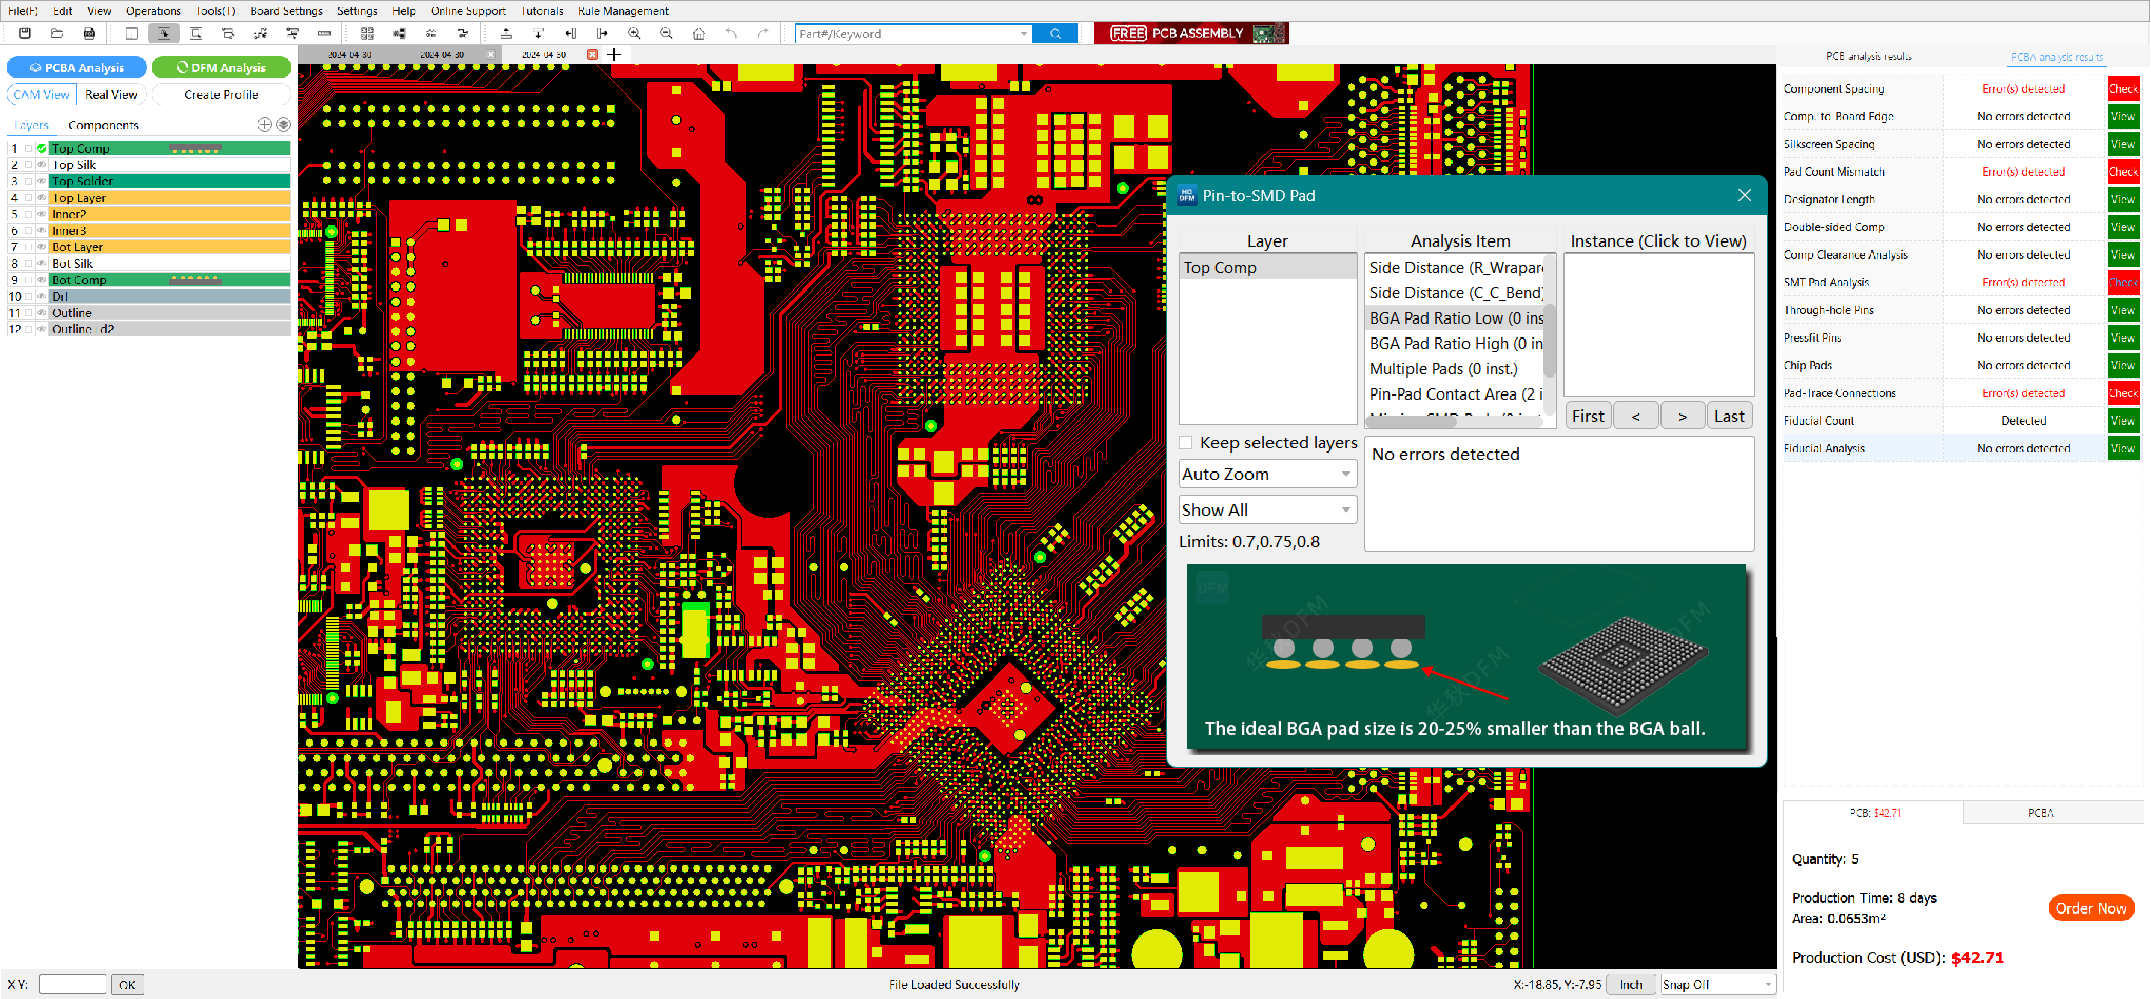Click the Zoom In magnifier icon
This screenshot has height=999, width=2151.
(634, 34)
